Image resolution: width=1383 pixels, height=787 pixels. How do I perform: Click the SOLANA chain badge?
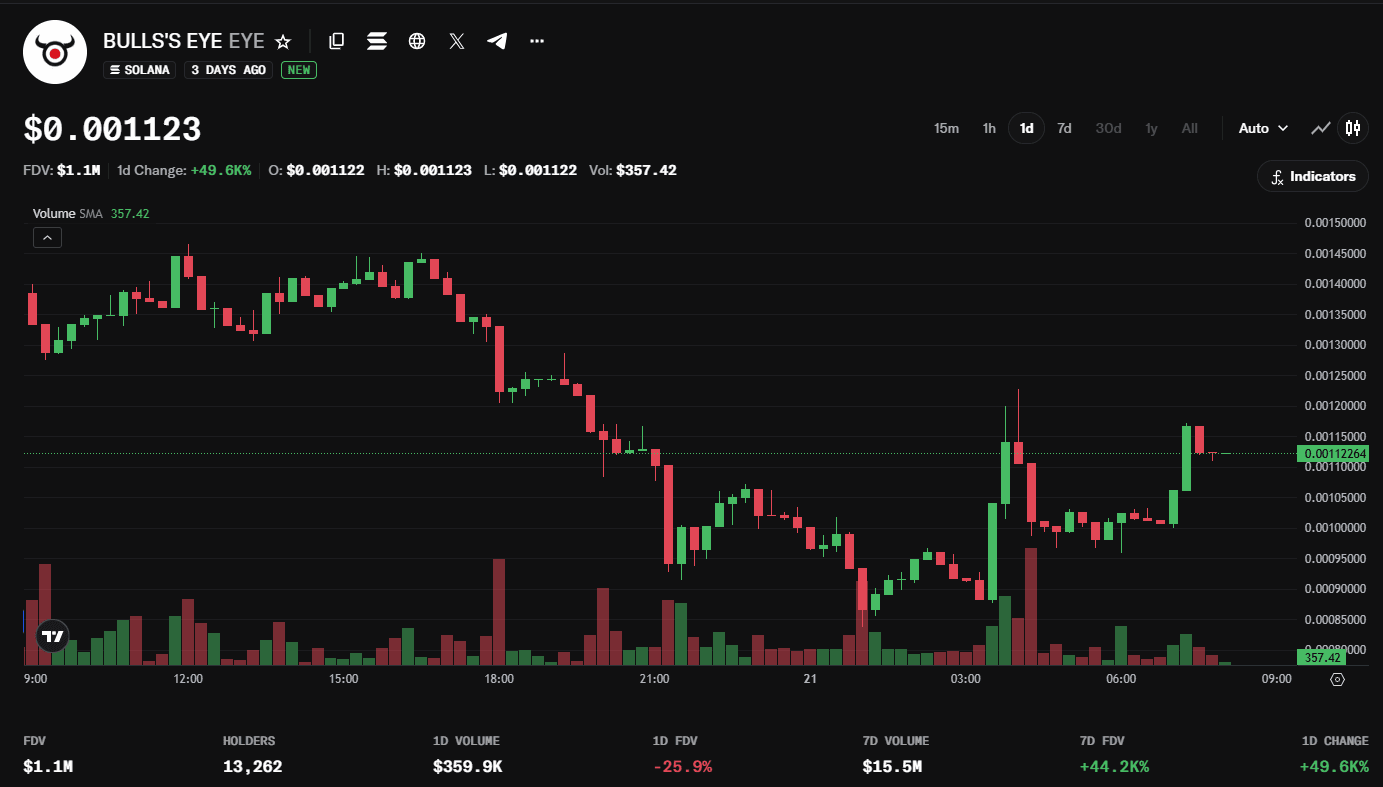point(140,70)
